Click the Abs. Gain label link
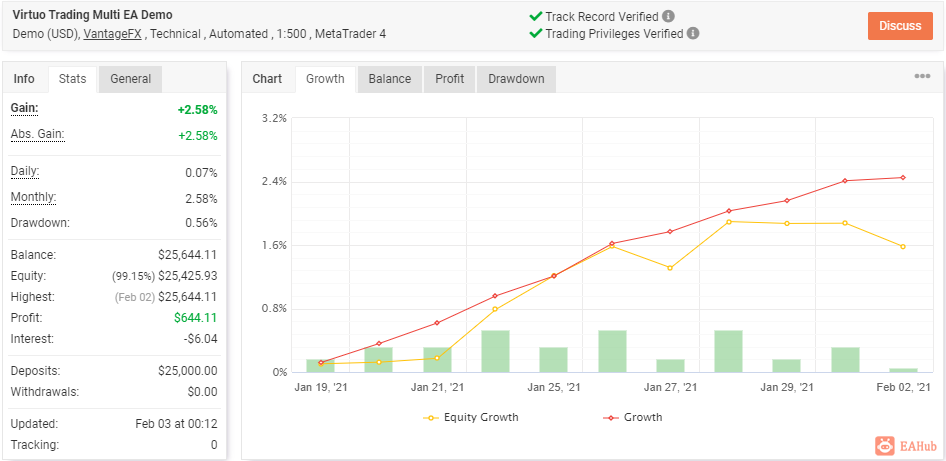 point(37,134)
